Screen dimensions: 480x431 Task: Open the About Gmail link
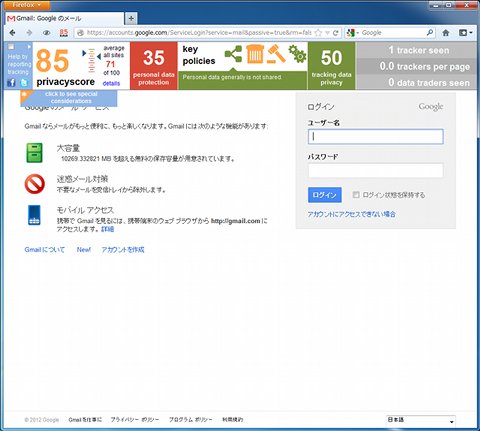[45, 250]
